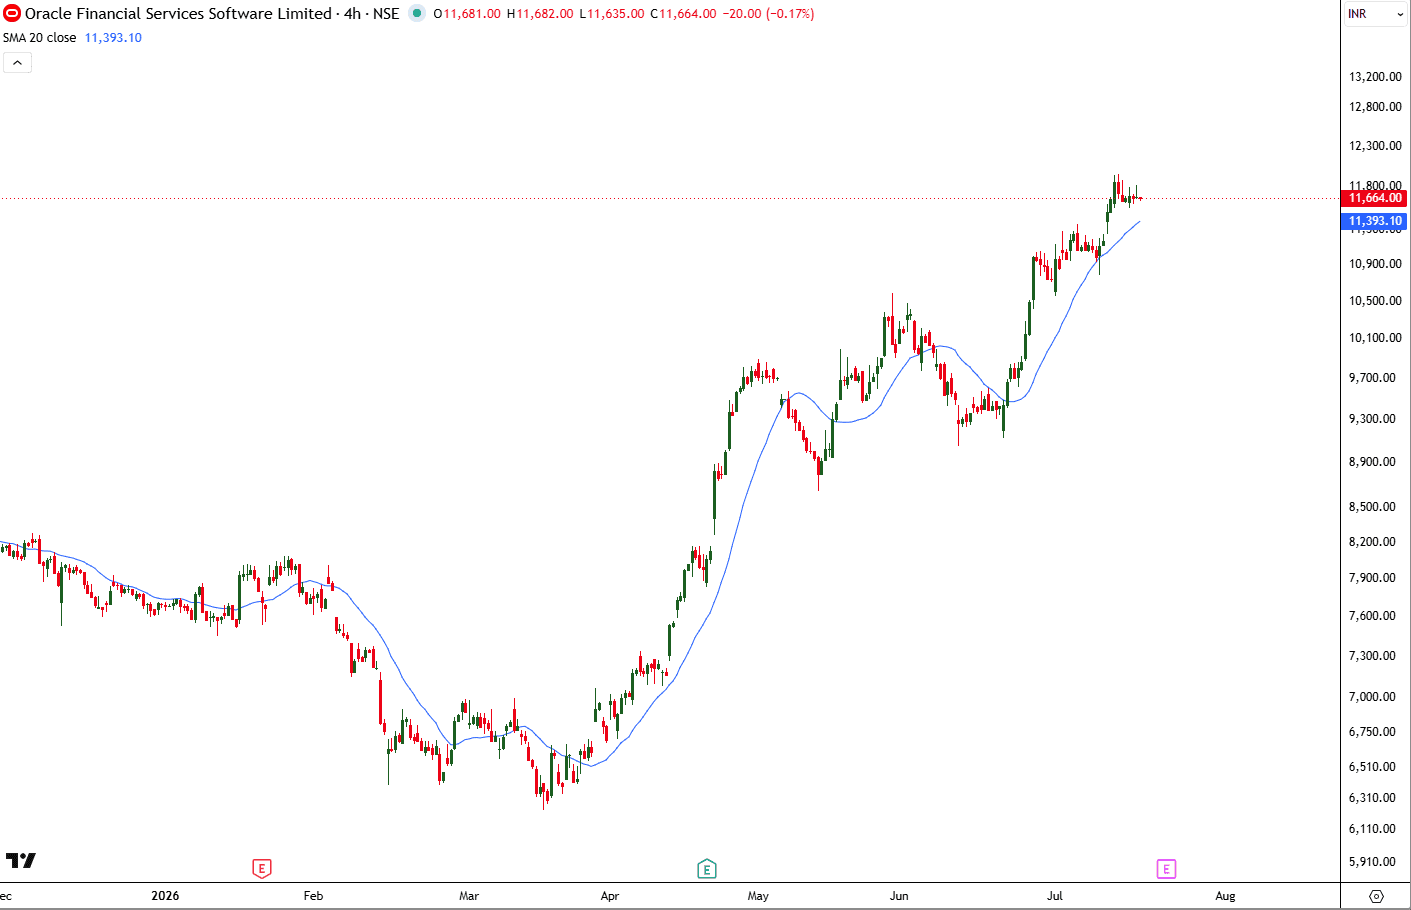Collapse the indicator legend with the chevron

[x=17, y=63]
